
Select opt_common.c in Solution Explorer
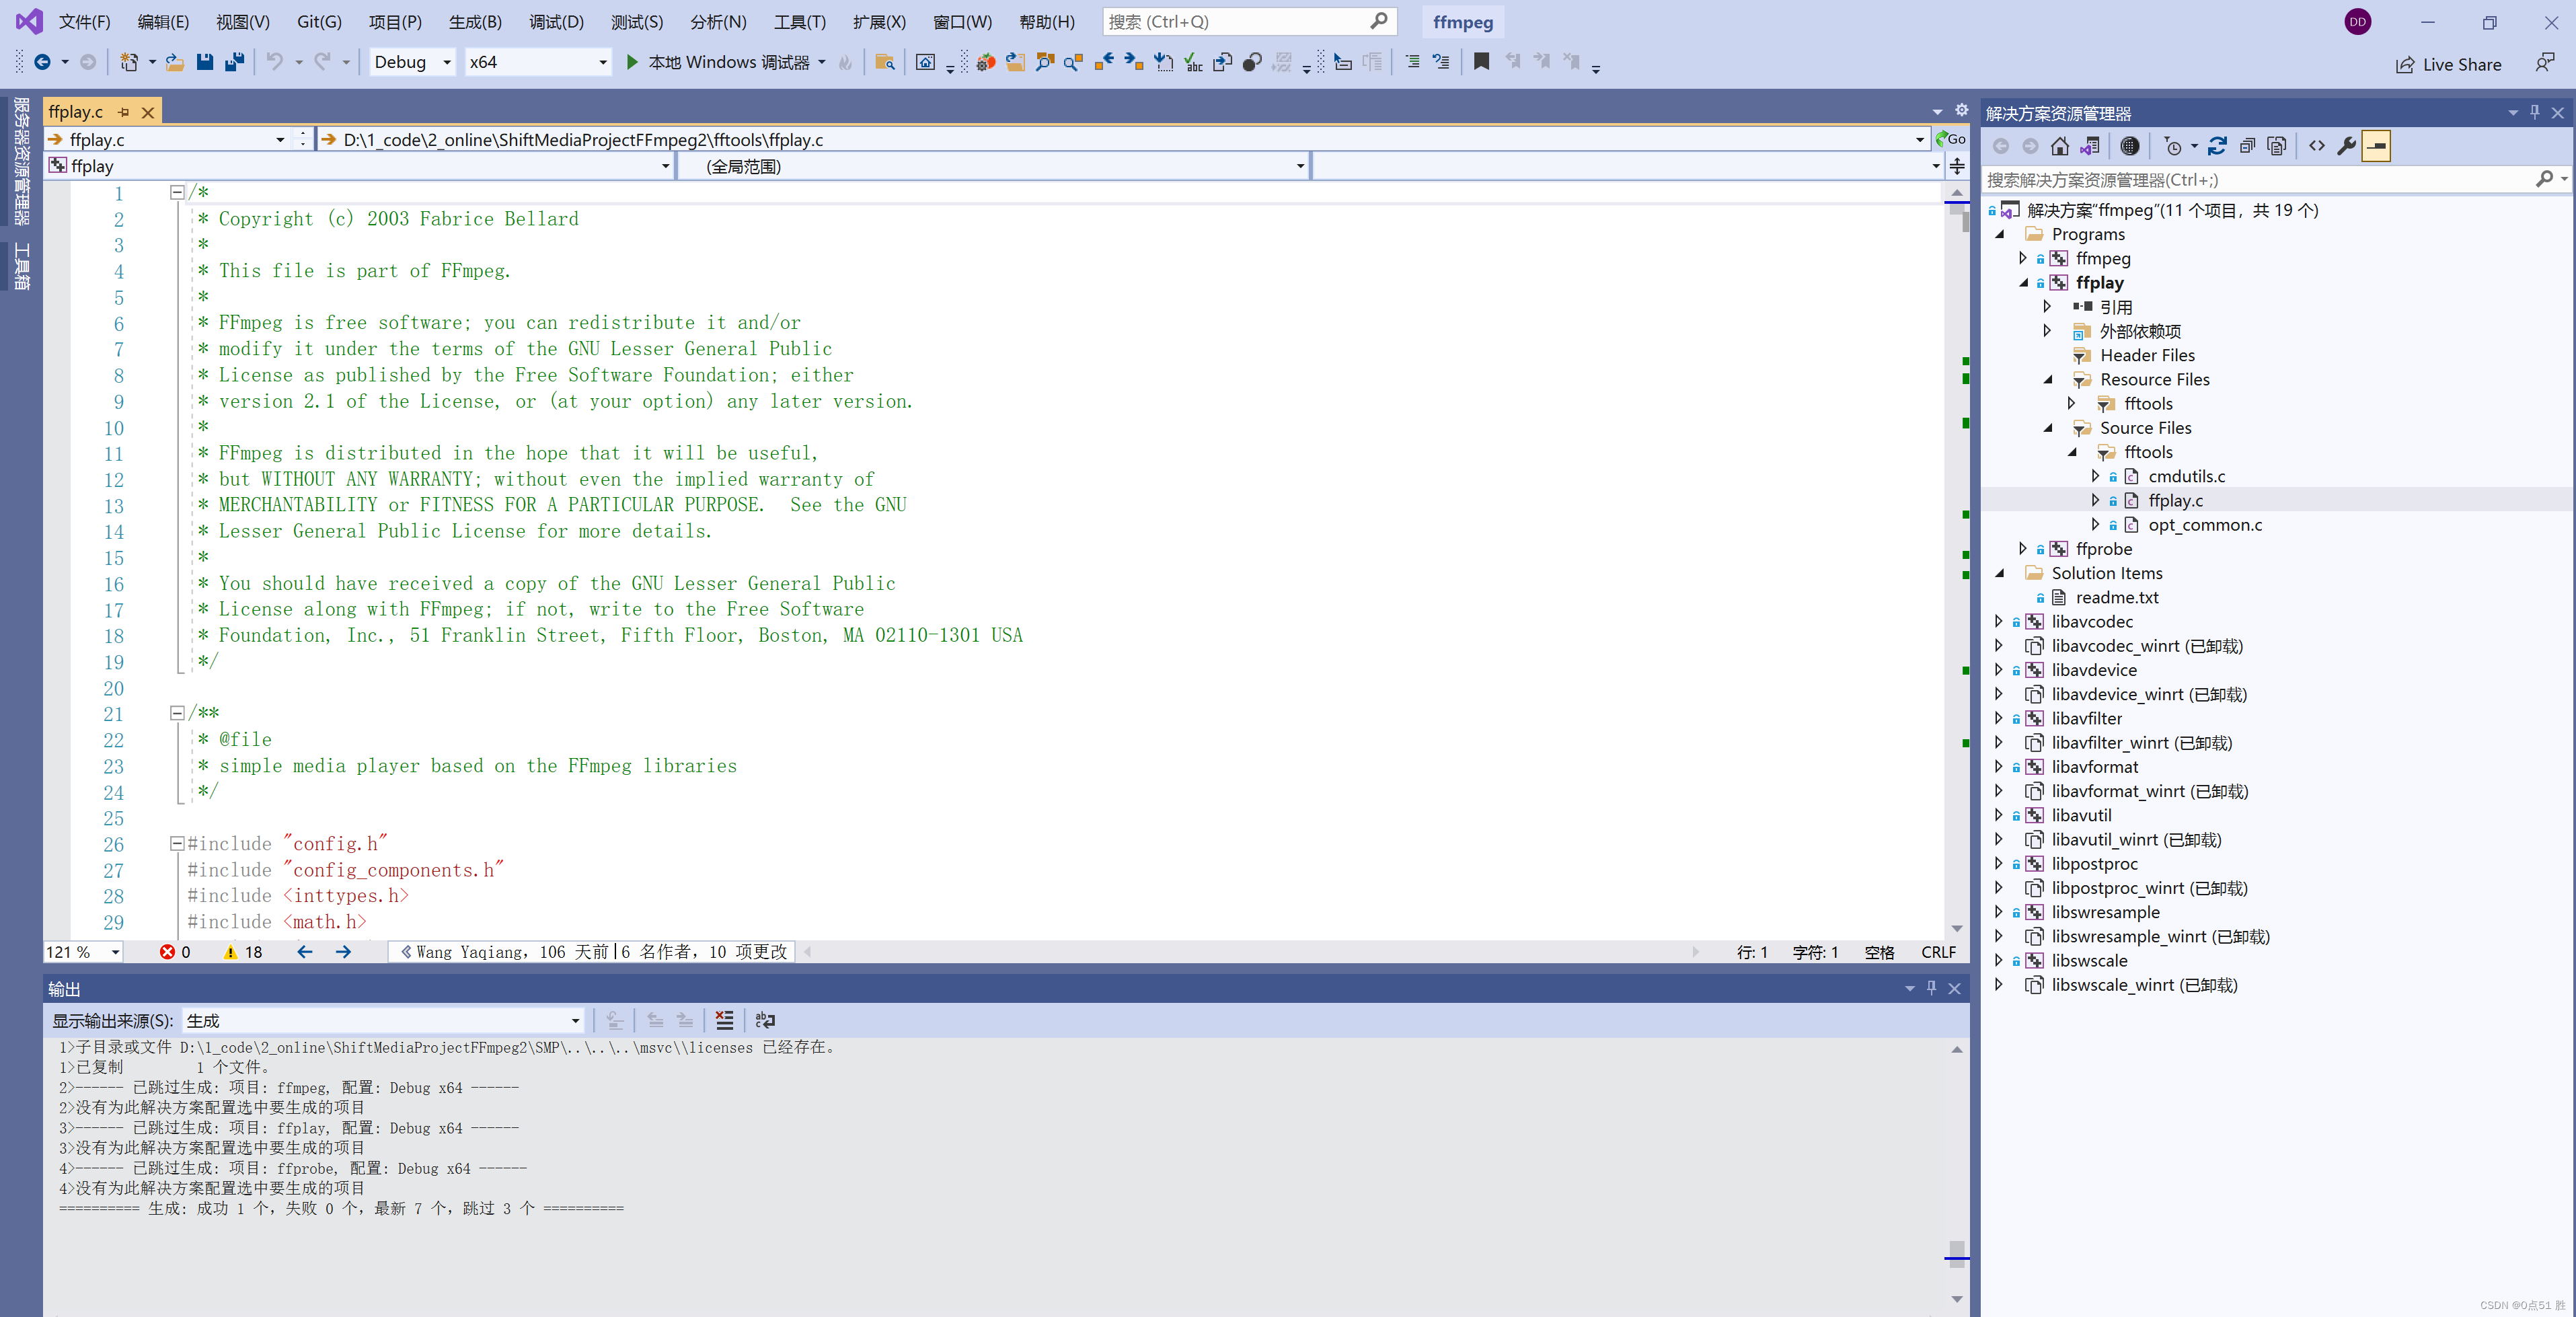coord(2204,525)
